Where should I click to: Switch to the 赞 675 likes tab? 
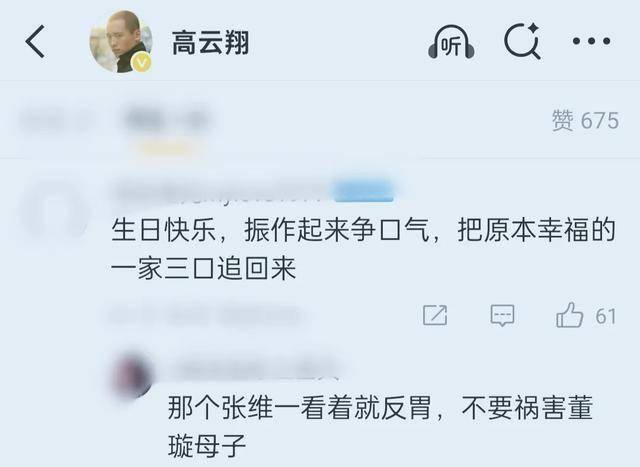pos(585,120)
